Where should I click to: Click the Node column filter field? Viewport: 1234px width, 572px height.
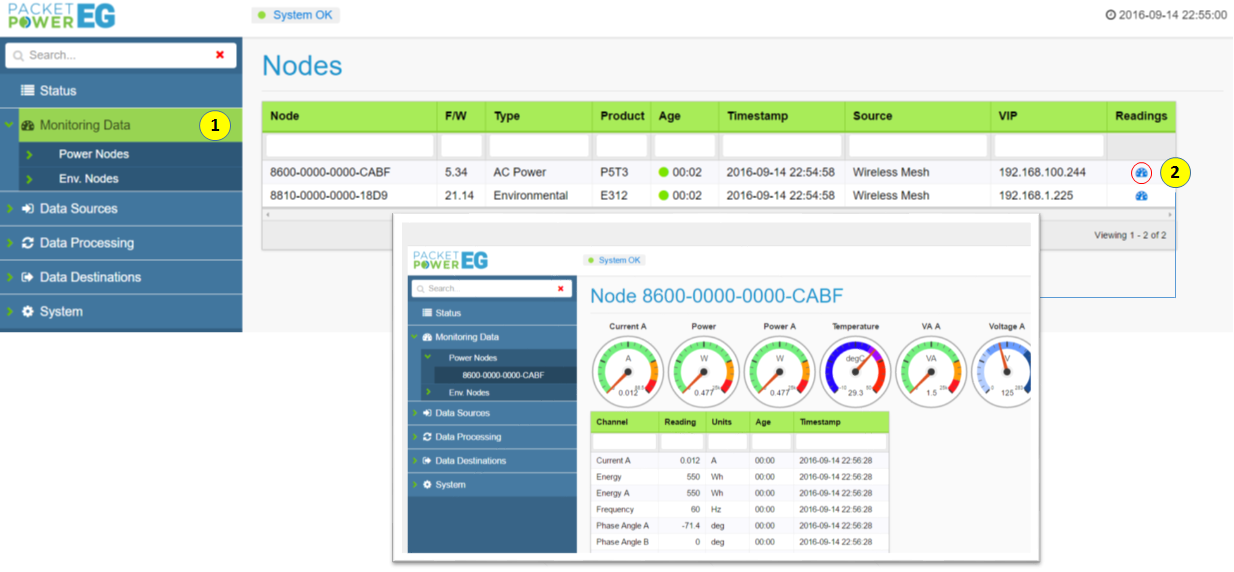pos(350,146)
